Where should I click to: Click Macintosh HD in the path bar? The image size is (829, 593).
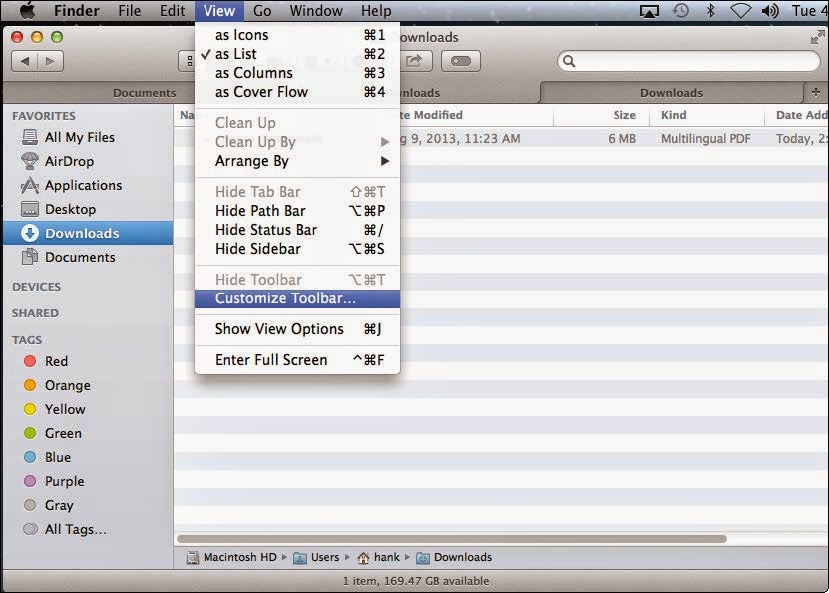click(232, 558)
